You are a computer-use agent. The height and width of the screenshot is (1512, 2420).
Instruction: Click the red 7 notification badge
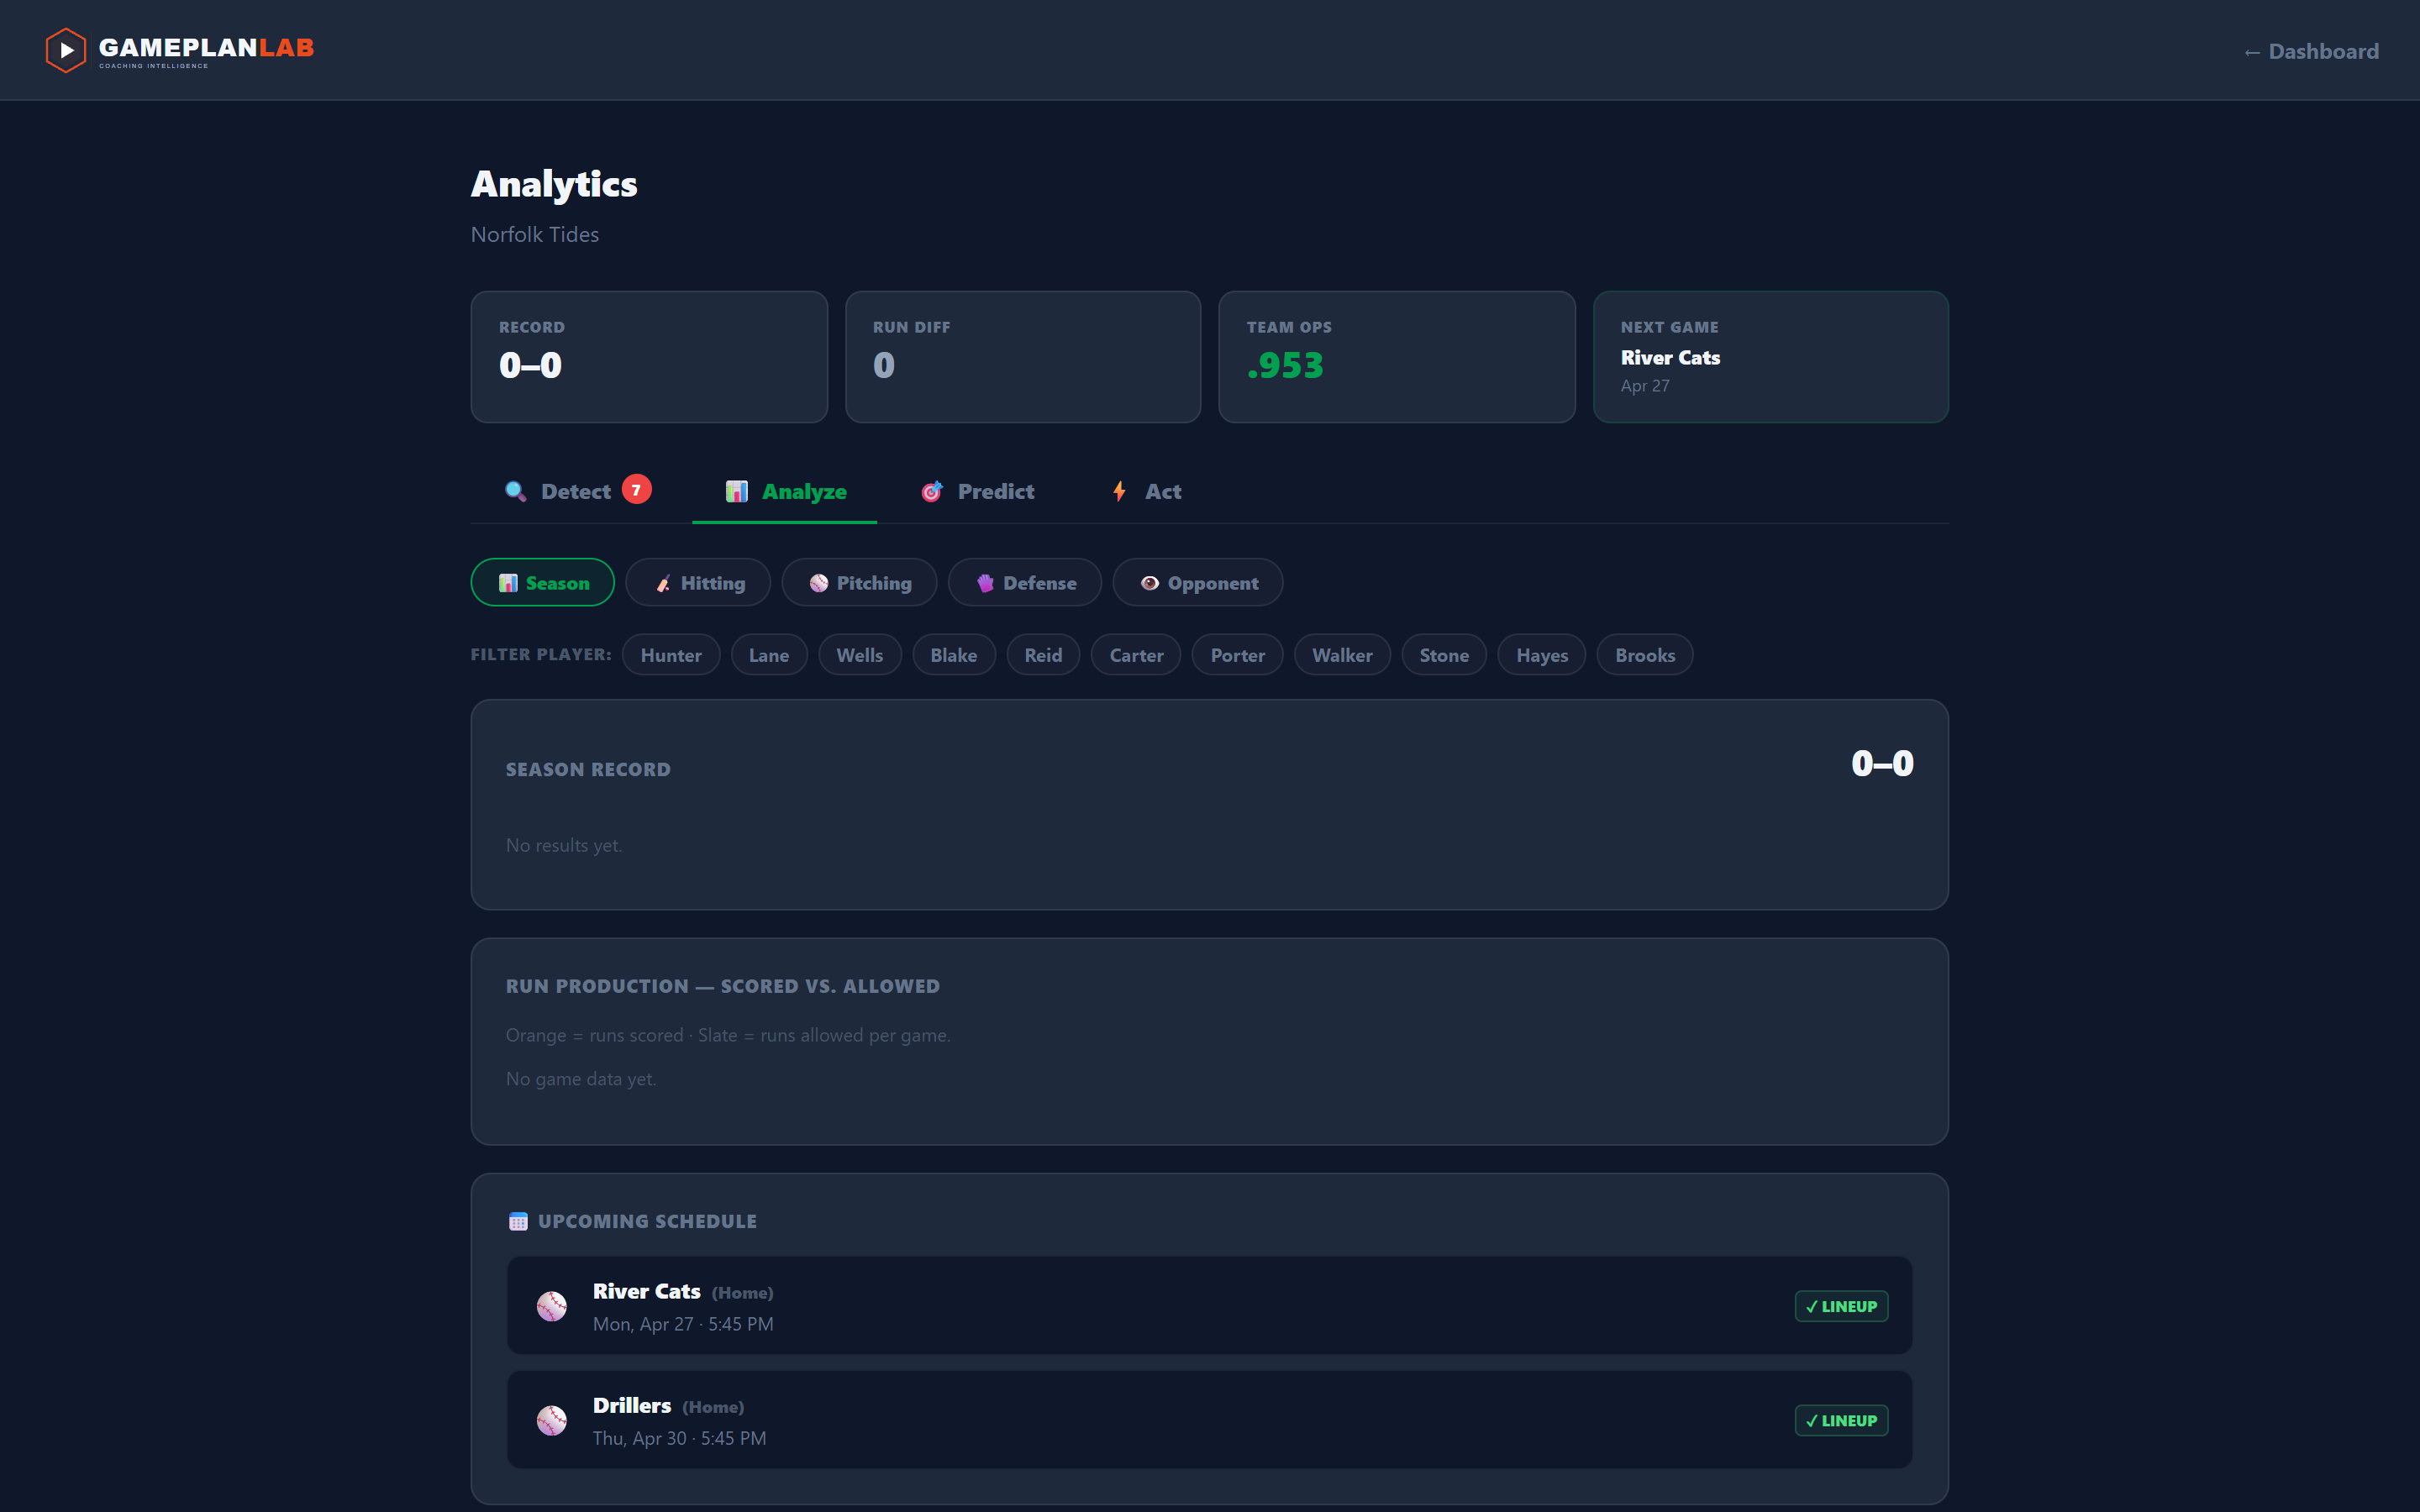tap(636, 490)
